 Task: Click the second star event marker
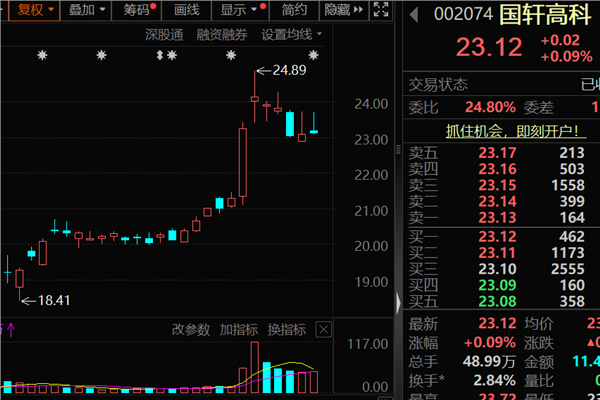[x=101, y=56]
